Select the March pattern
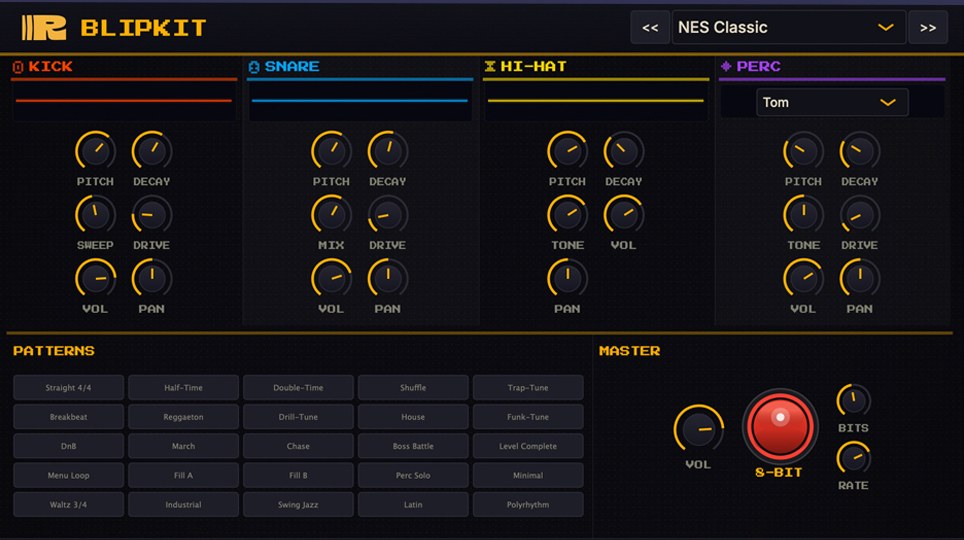 [183, 446]
